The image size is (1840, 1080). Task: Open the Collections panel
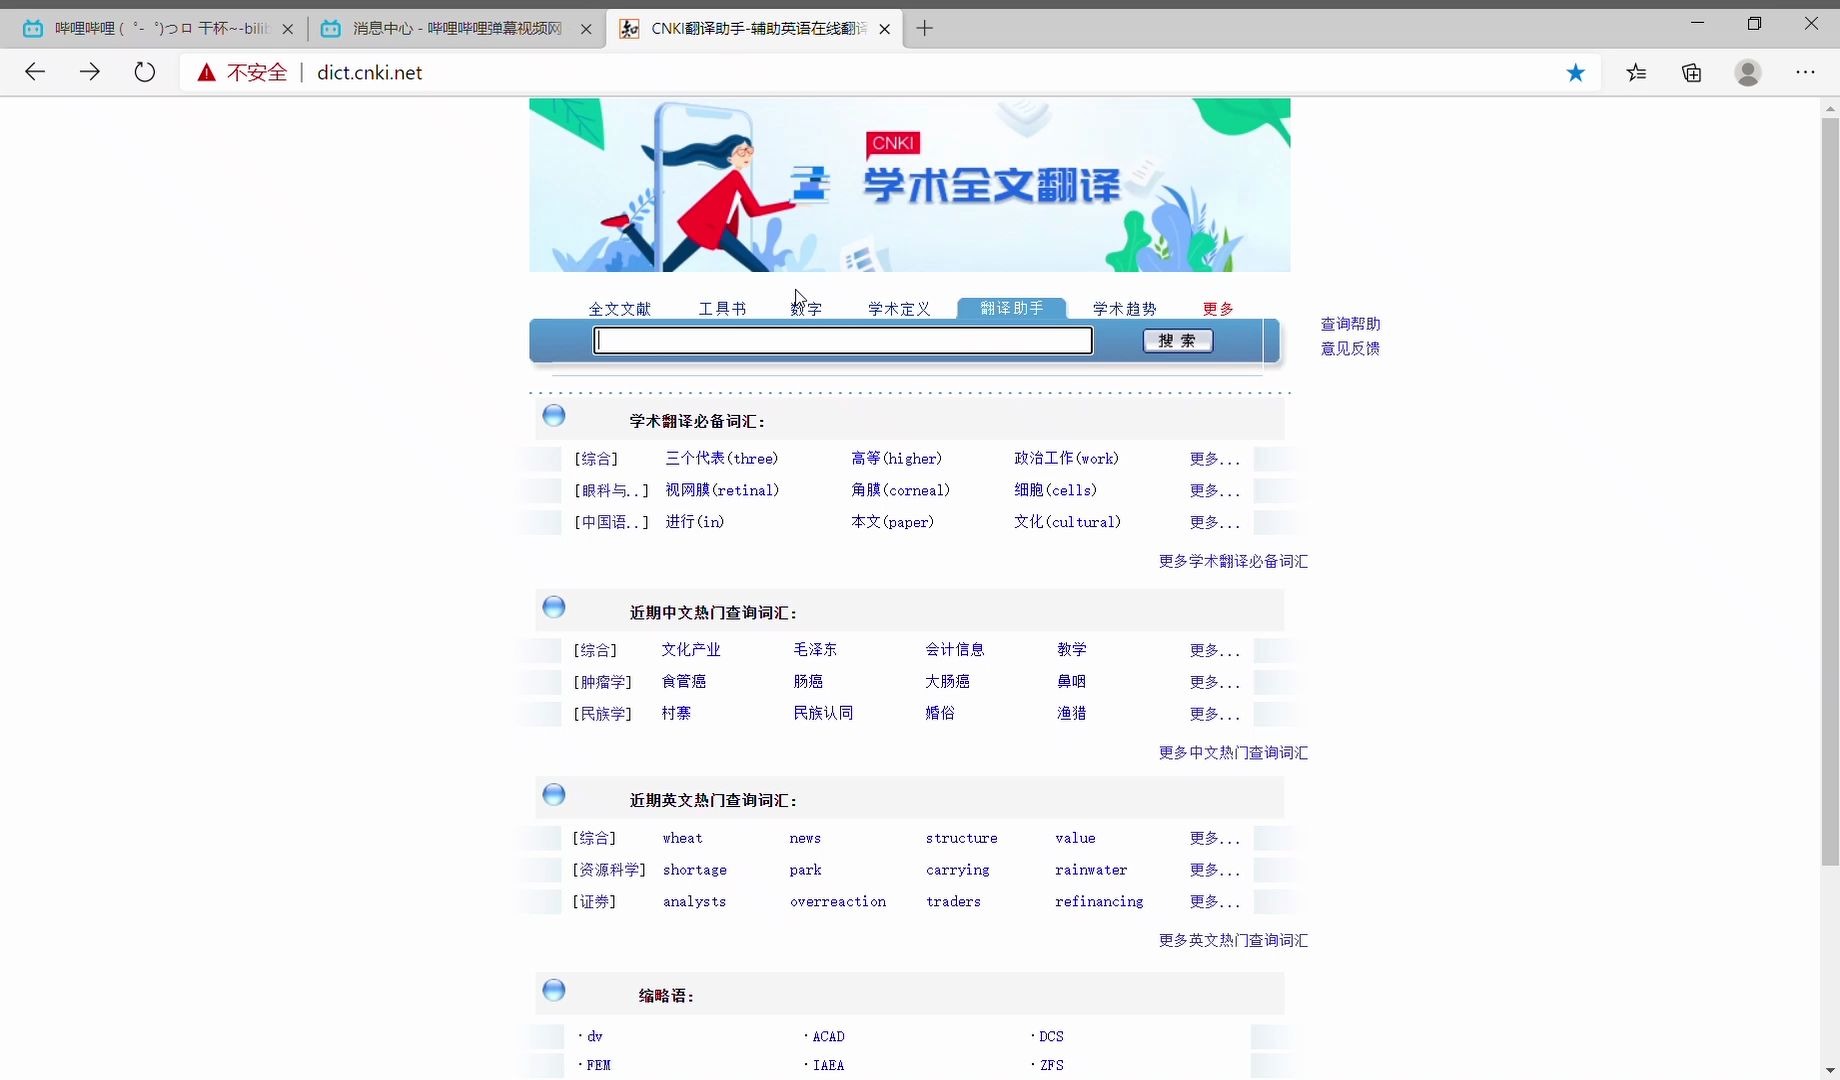tap(1692, 72)
